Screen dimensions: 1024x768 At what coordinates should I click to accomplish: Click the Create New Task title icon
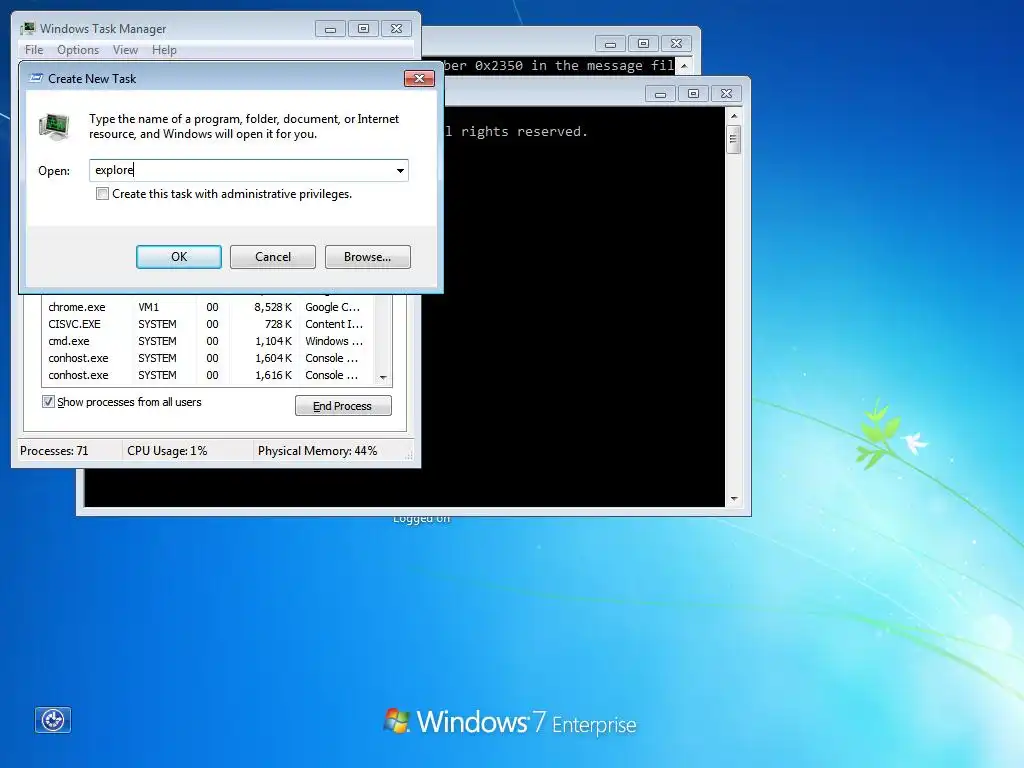coord(37,78)
